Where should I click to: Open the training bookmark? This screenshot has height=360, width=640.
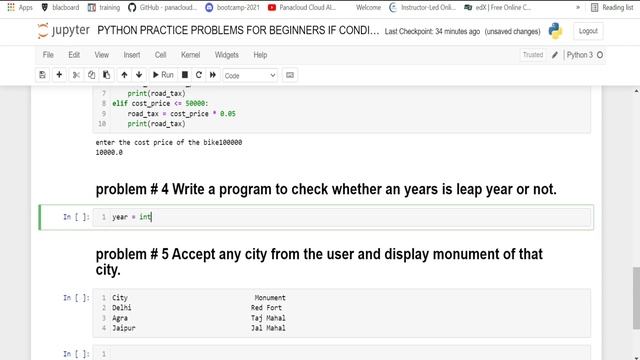pos(104,7)
